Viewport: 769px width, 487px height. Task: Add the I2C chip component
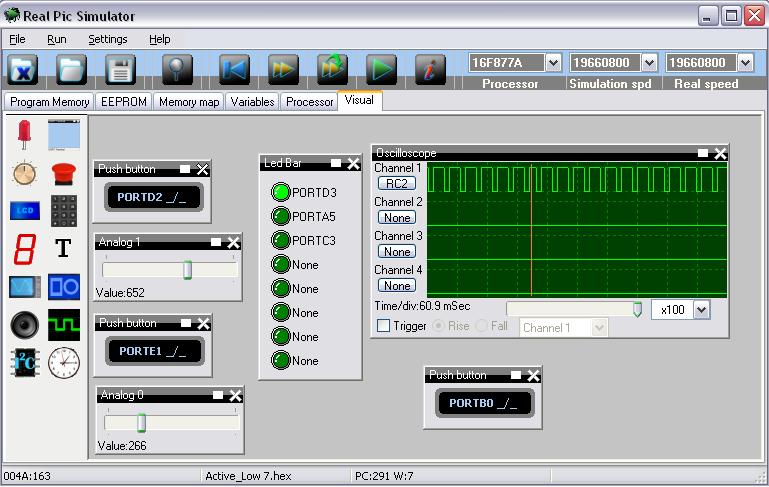click(x=25, y=363)
